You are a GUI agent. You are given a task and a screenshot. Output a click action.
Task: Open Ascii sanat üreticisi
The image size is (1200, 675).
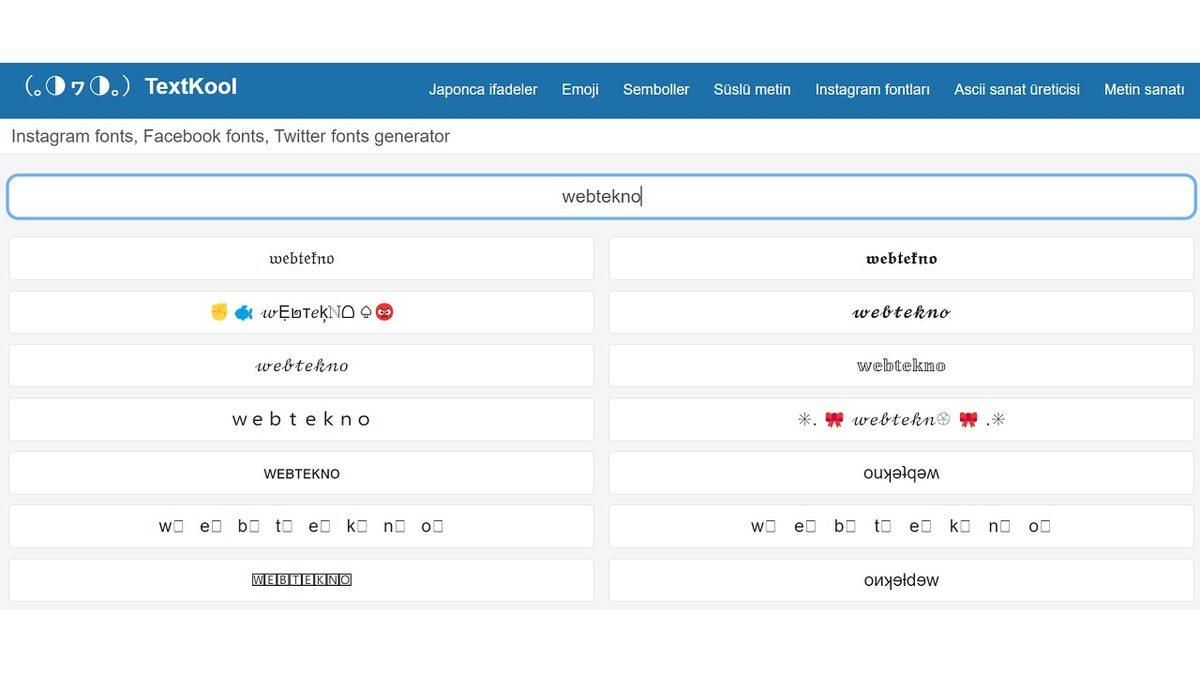tap(1016, 90)
